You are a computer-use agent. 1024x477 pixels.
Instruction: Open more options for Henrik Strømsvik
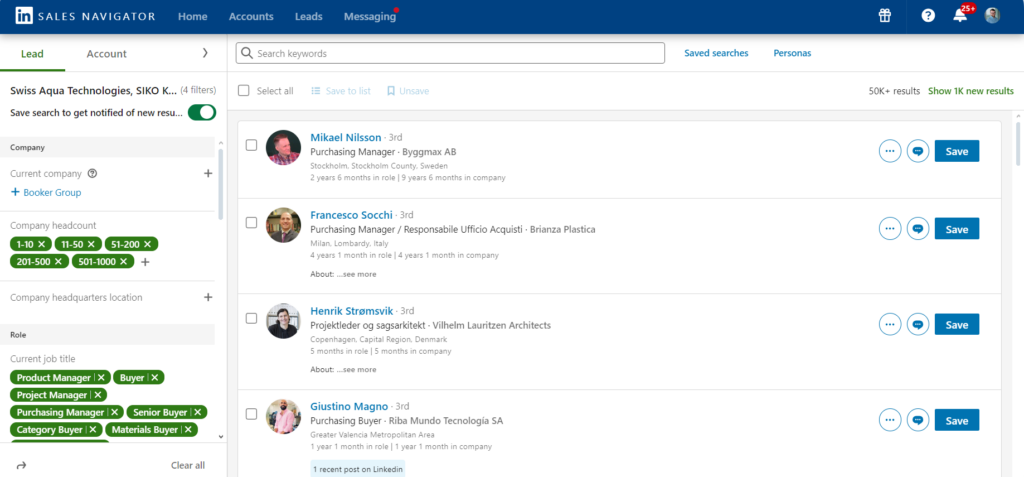pyautogui.click(x=889, y=324)
